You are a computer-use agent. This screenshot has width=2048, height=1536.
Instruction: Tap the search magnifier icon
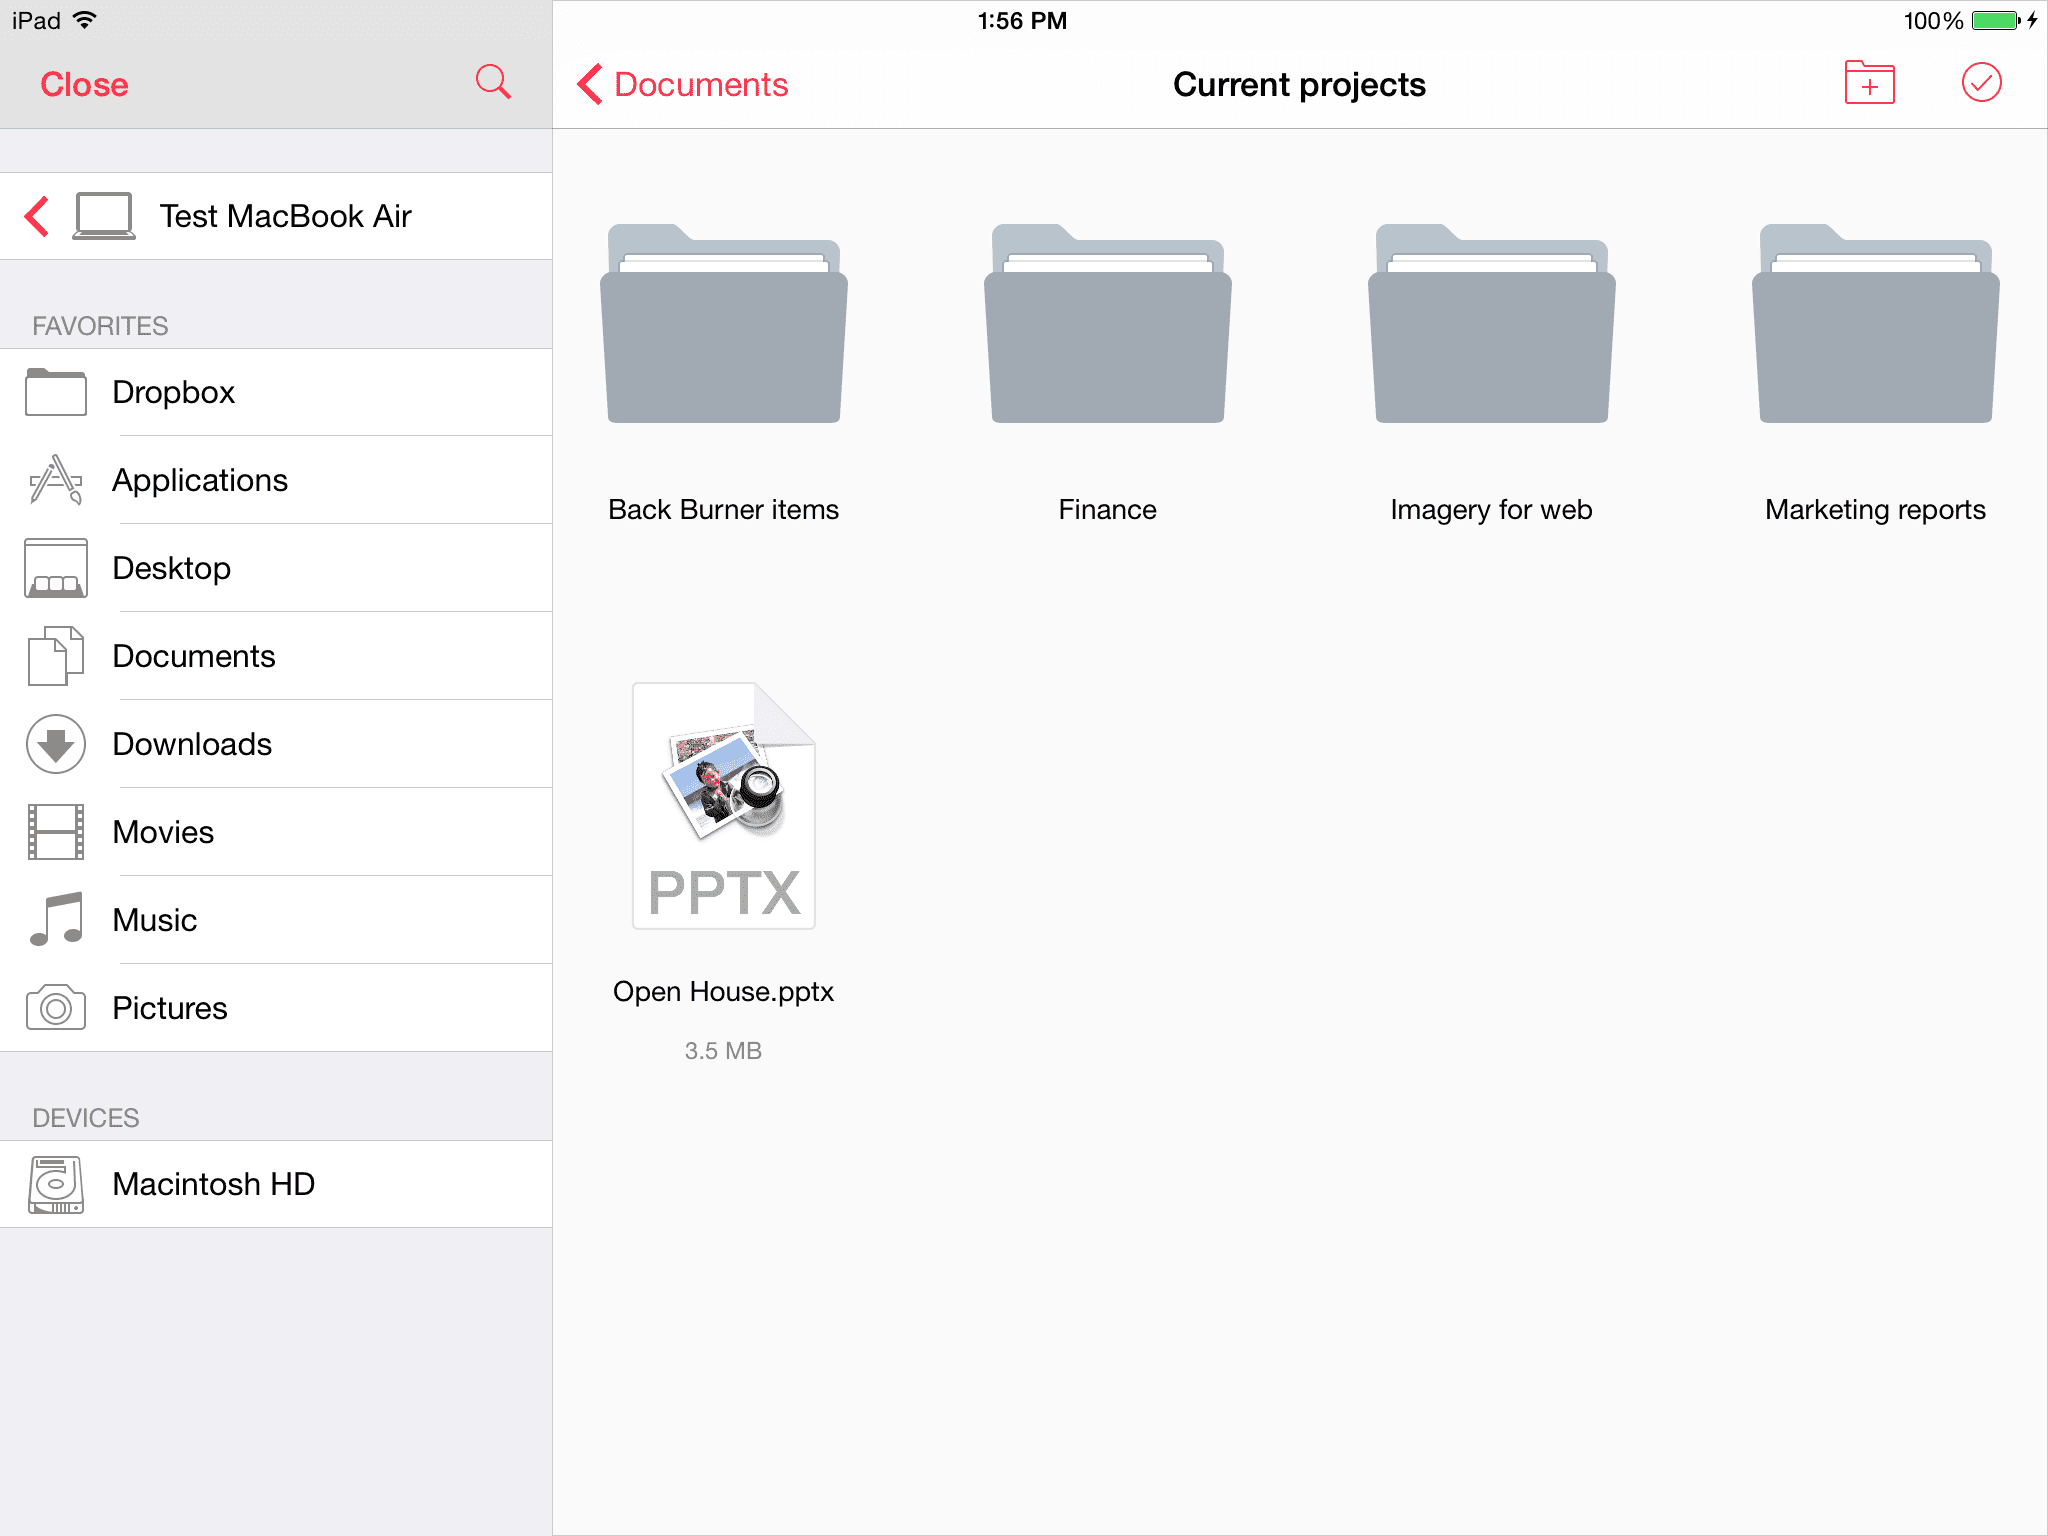tap(493, 82)
